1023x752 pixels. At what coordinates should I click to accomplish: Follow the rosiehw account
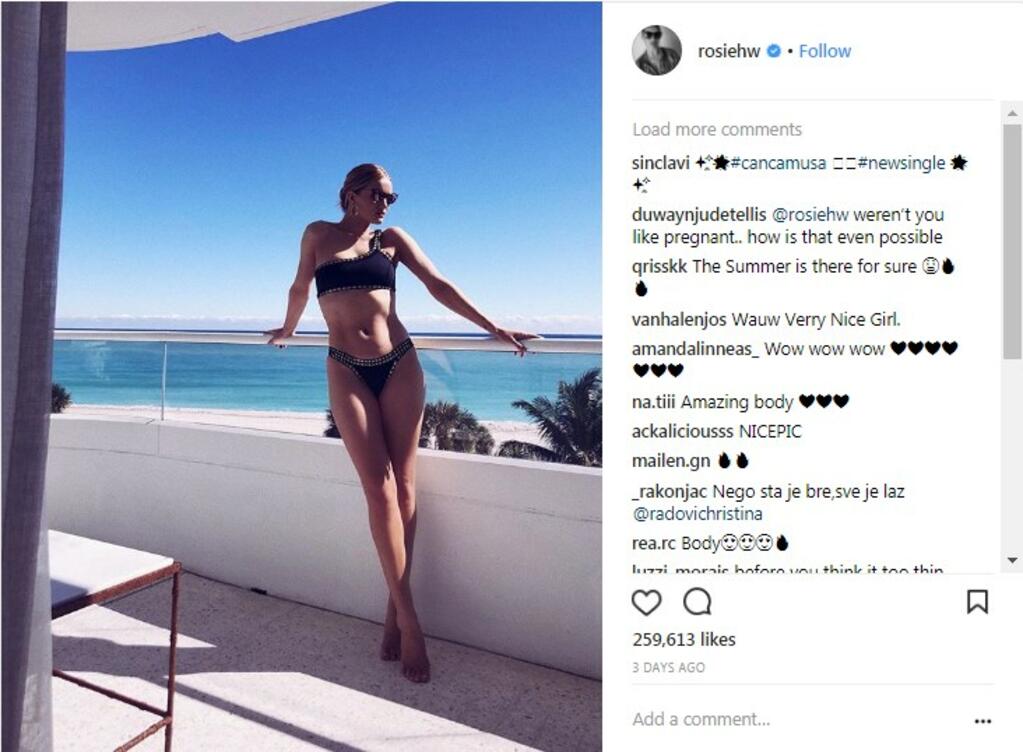click(825, 51)
